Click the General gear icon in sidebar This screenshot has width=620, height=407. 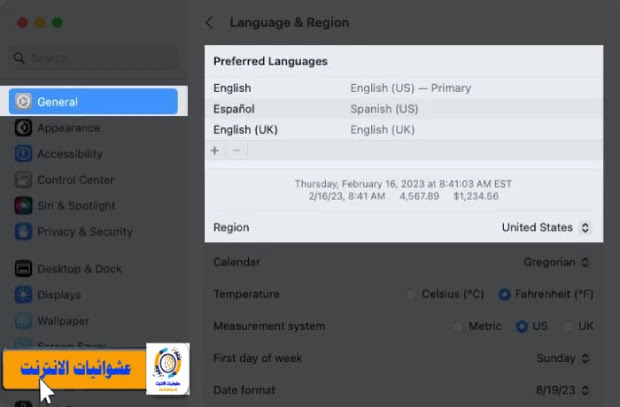[x=23, y=101]
